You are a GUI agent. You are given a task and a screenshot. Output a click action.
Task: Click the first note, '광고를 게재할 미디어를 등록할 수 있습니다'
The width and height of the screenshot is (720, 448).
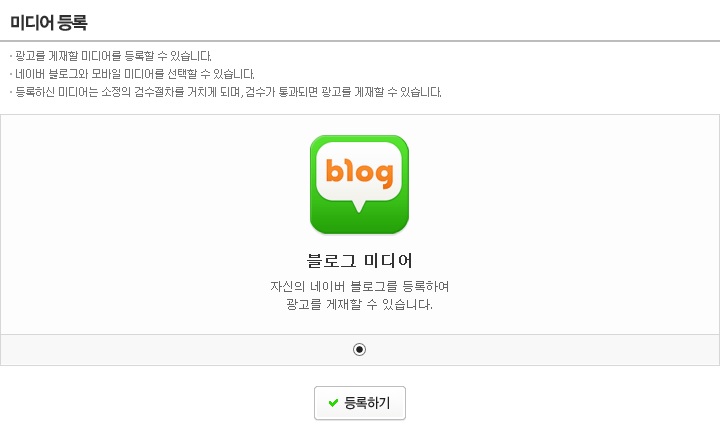[x=113, y=56]
